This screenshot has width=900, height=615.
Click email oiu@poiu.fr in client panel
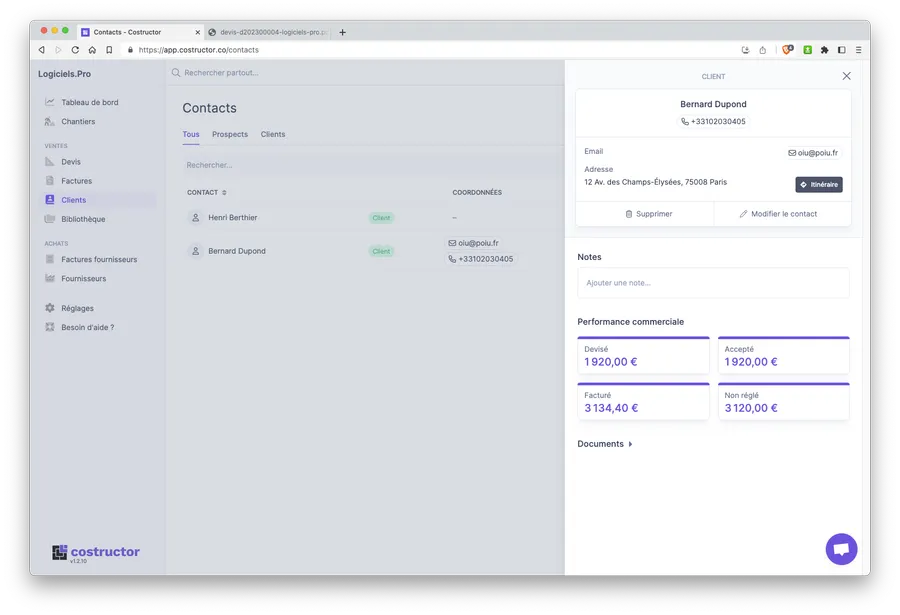(x=813, y=153)
